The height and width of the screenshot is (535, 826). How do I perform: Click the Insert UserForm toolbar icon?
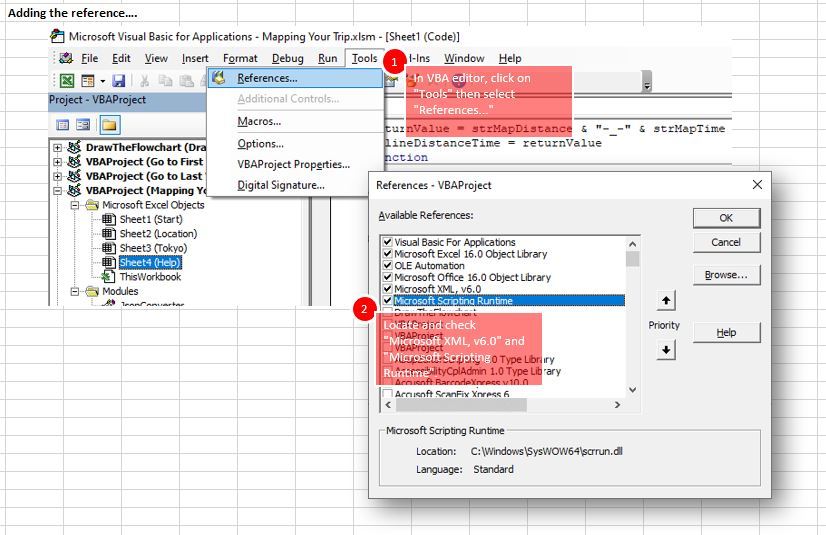pyautogui.click(x=87, y=81)
